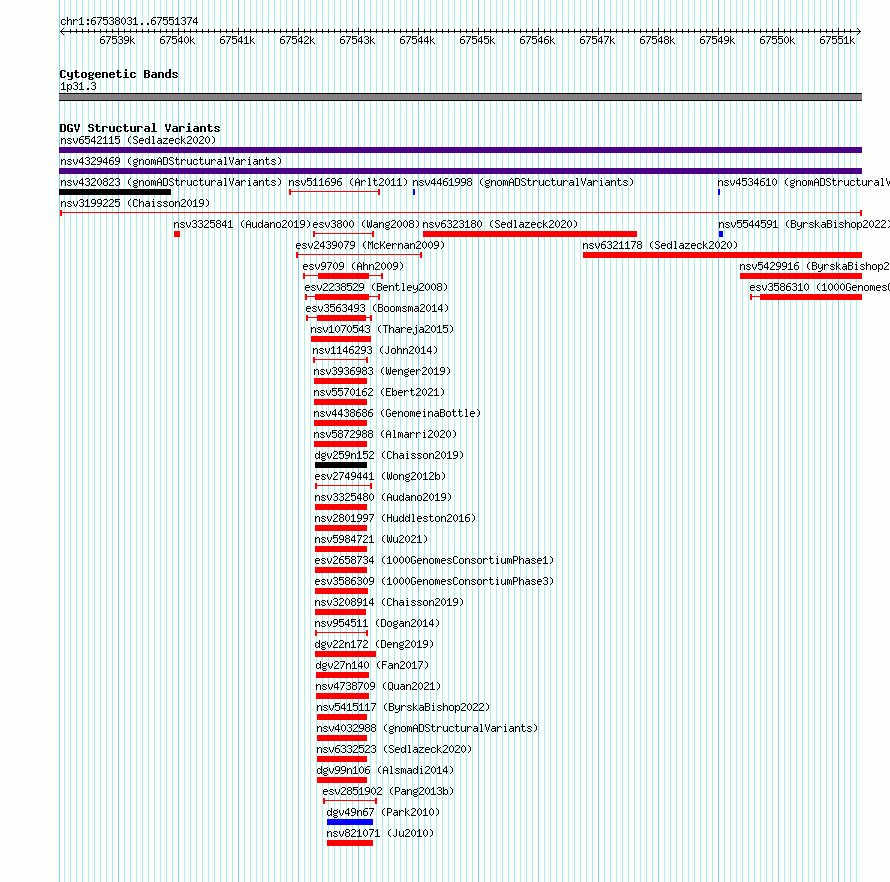Click the Cytogenetic Bands track title
890x882 pixels.
tap(119, 74)
